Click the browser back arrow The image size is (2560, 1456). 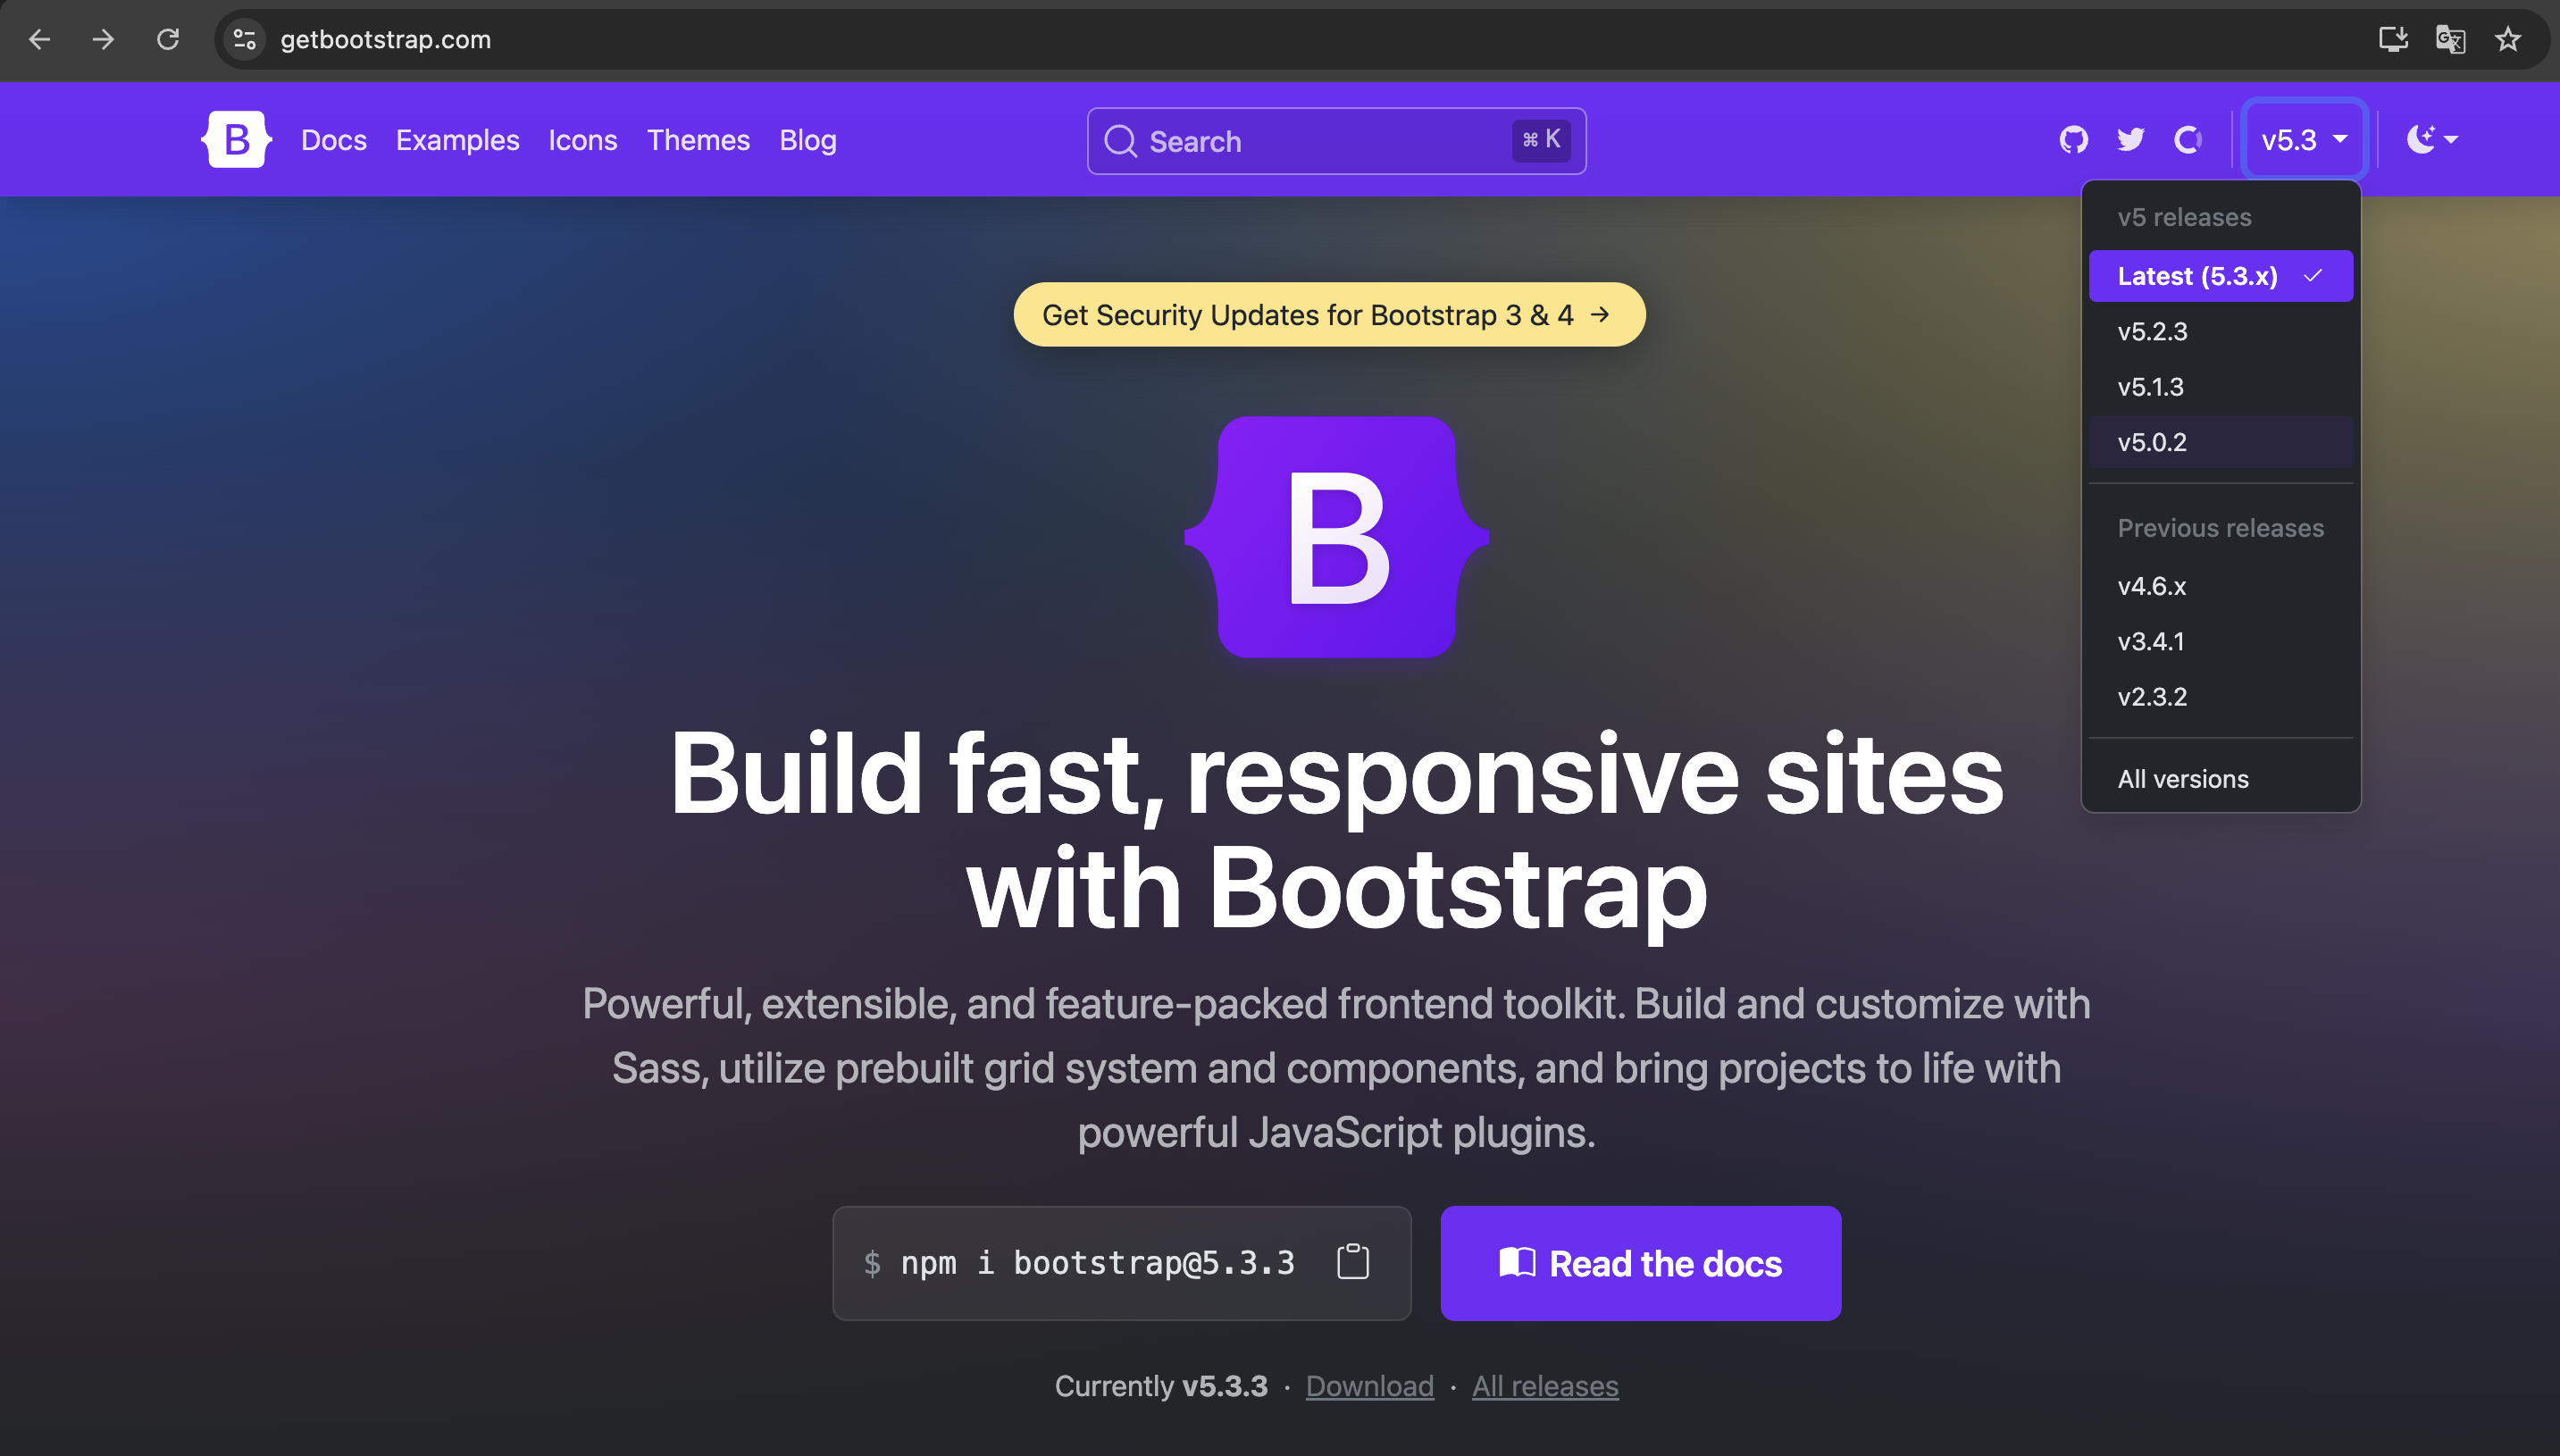[39, 39]
